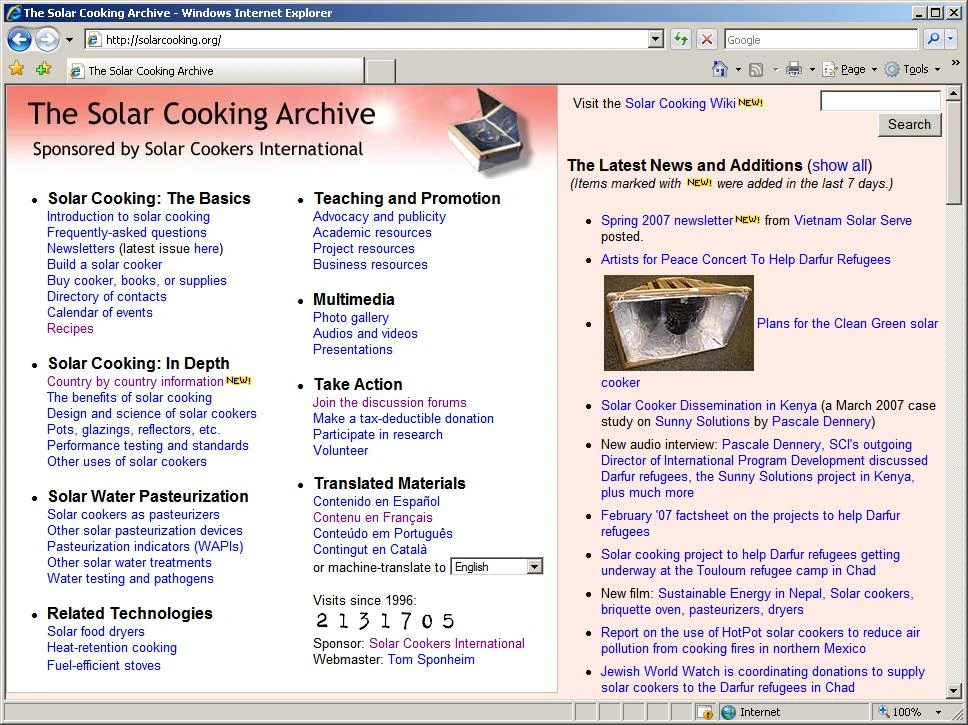Click the 'here' latest issue link
Screen dimensions: 968x725
click(206, 249)
